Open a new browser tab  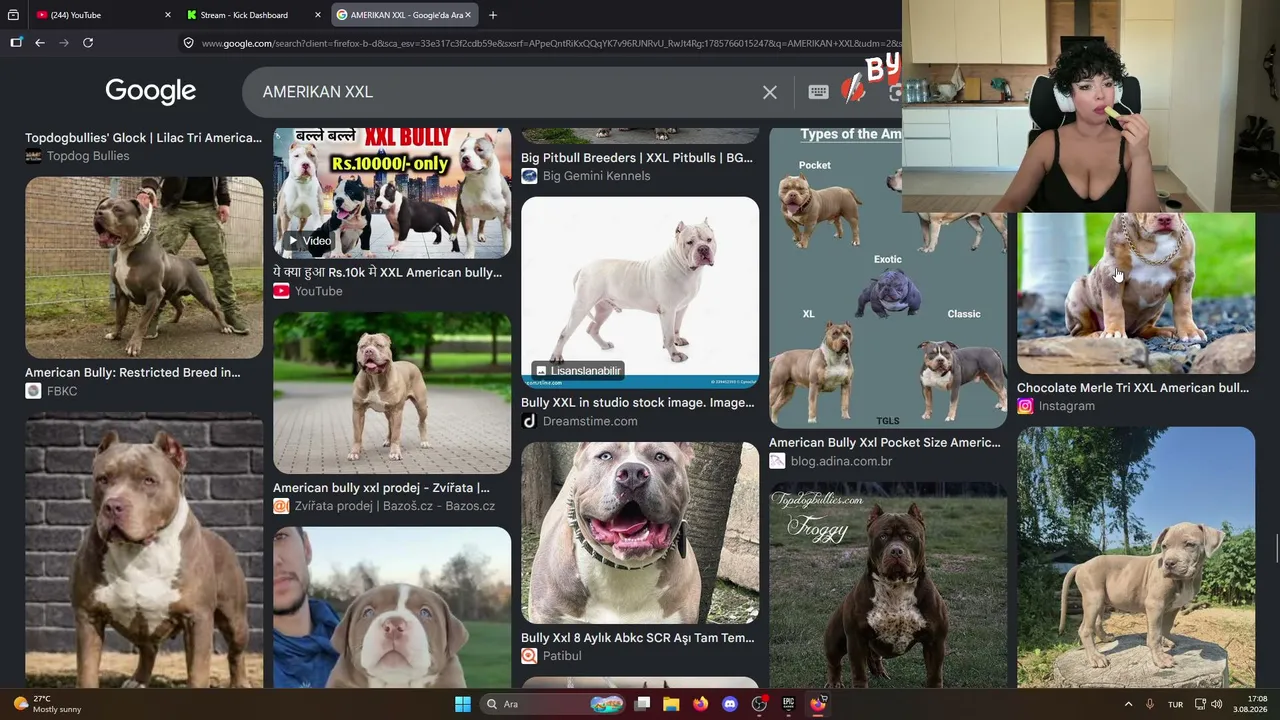[x=493, y=15]
